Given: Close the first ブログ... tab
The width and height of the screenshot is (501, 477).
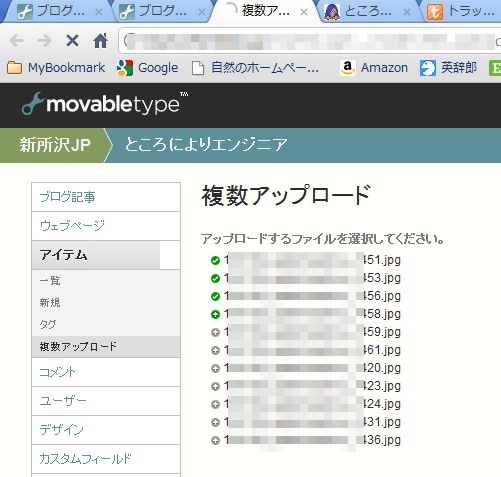Looking at the screenshot, I should 99,12.
